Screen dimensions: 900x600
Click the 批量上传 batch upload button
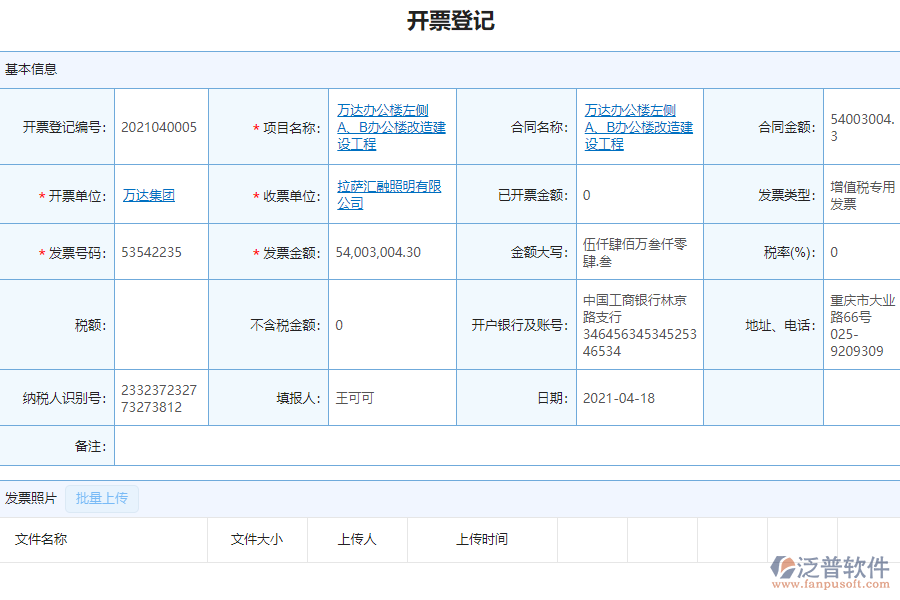[101, 498]
